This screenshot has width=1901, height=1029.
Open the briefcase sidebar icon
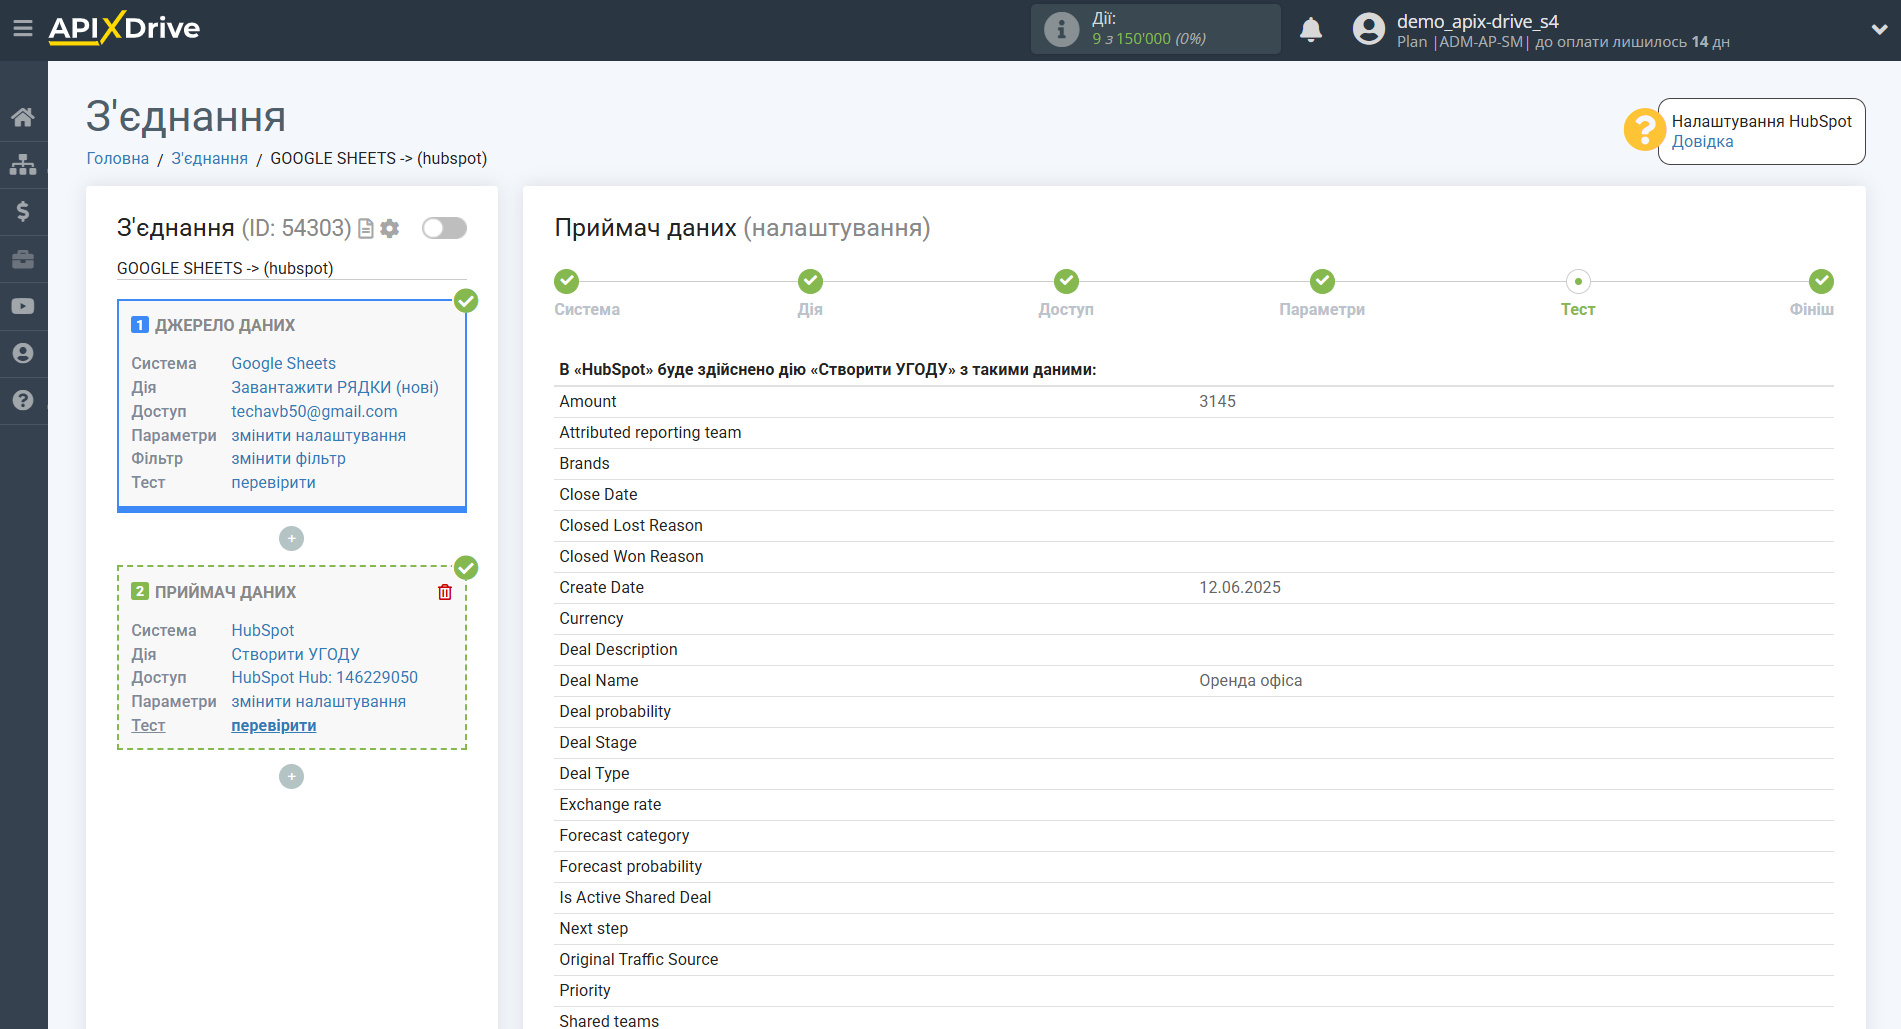click(23, 259)
